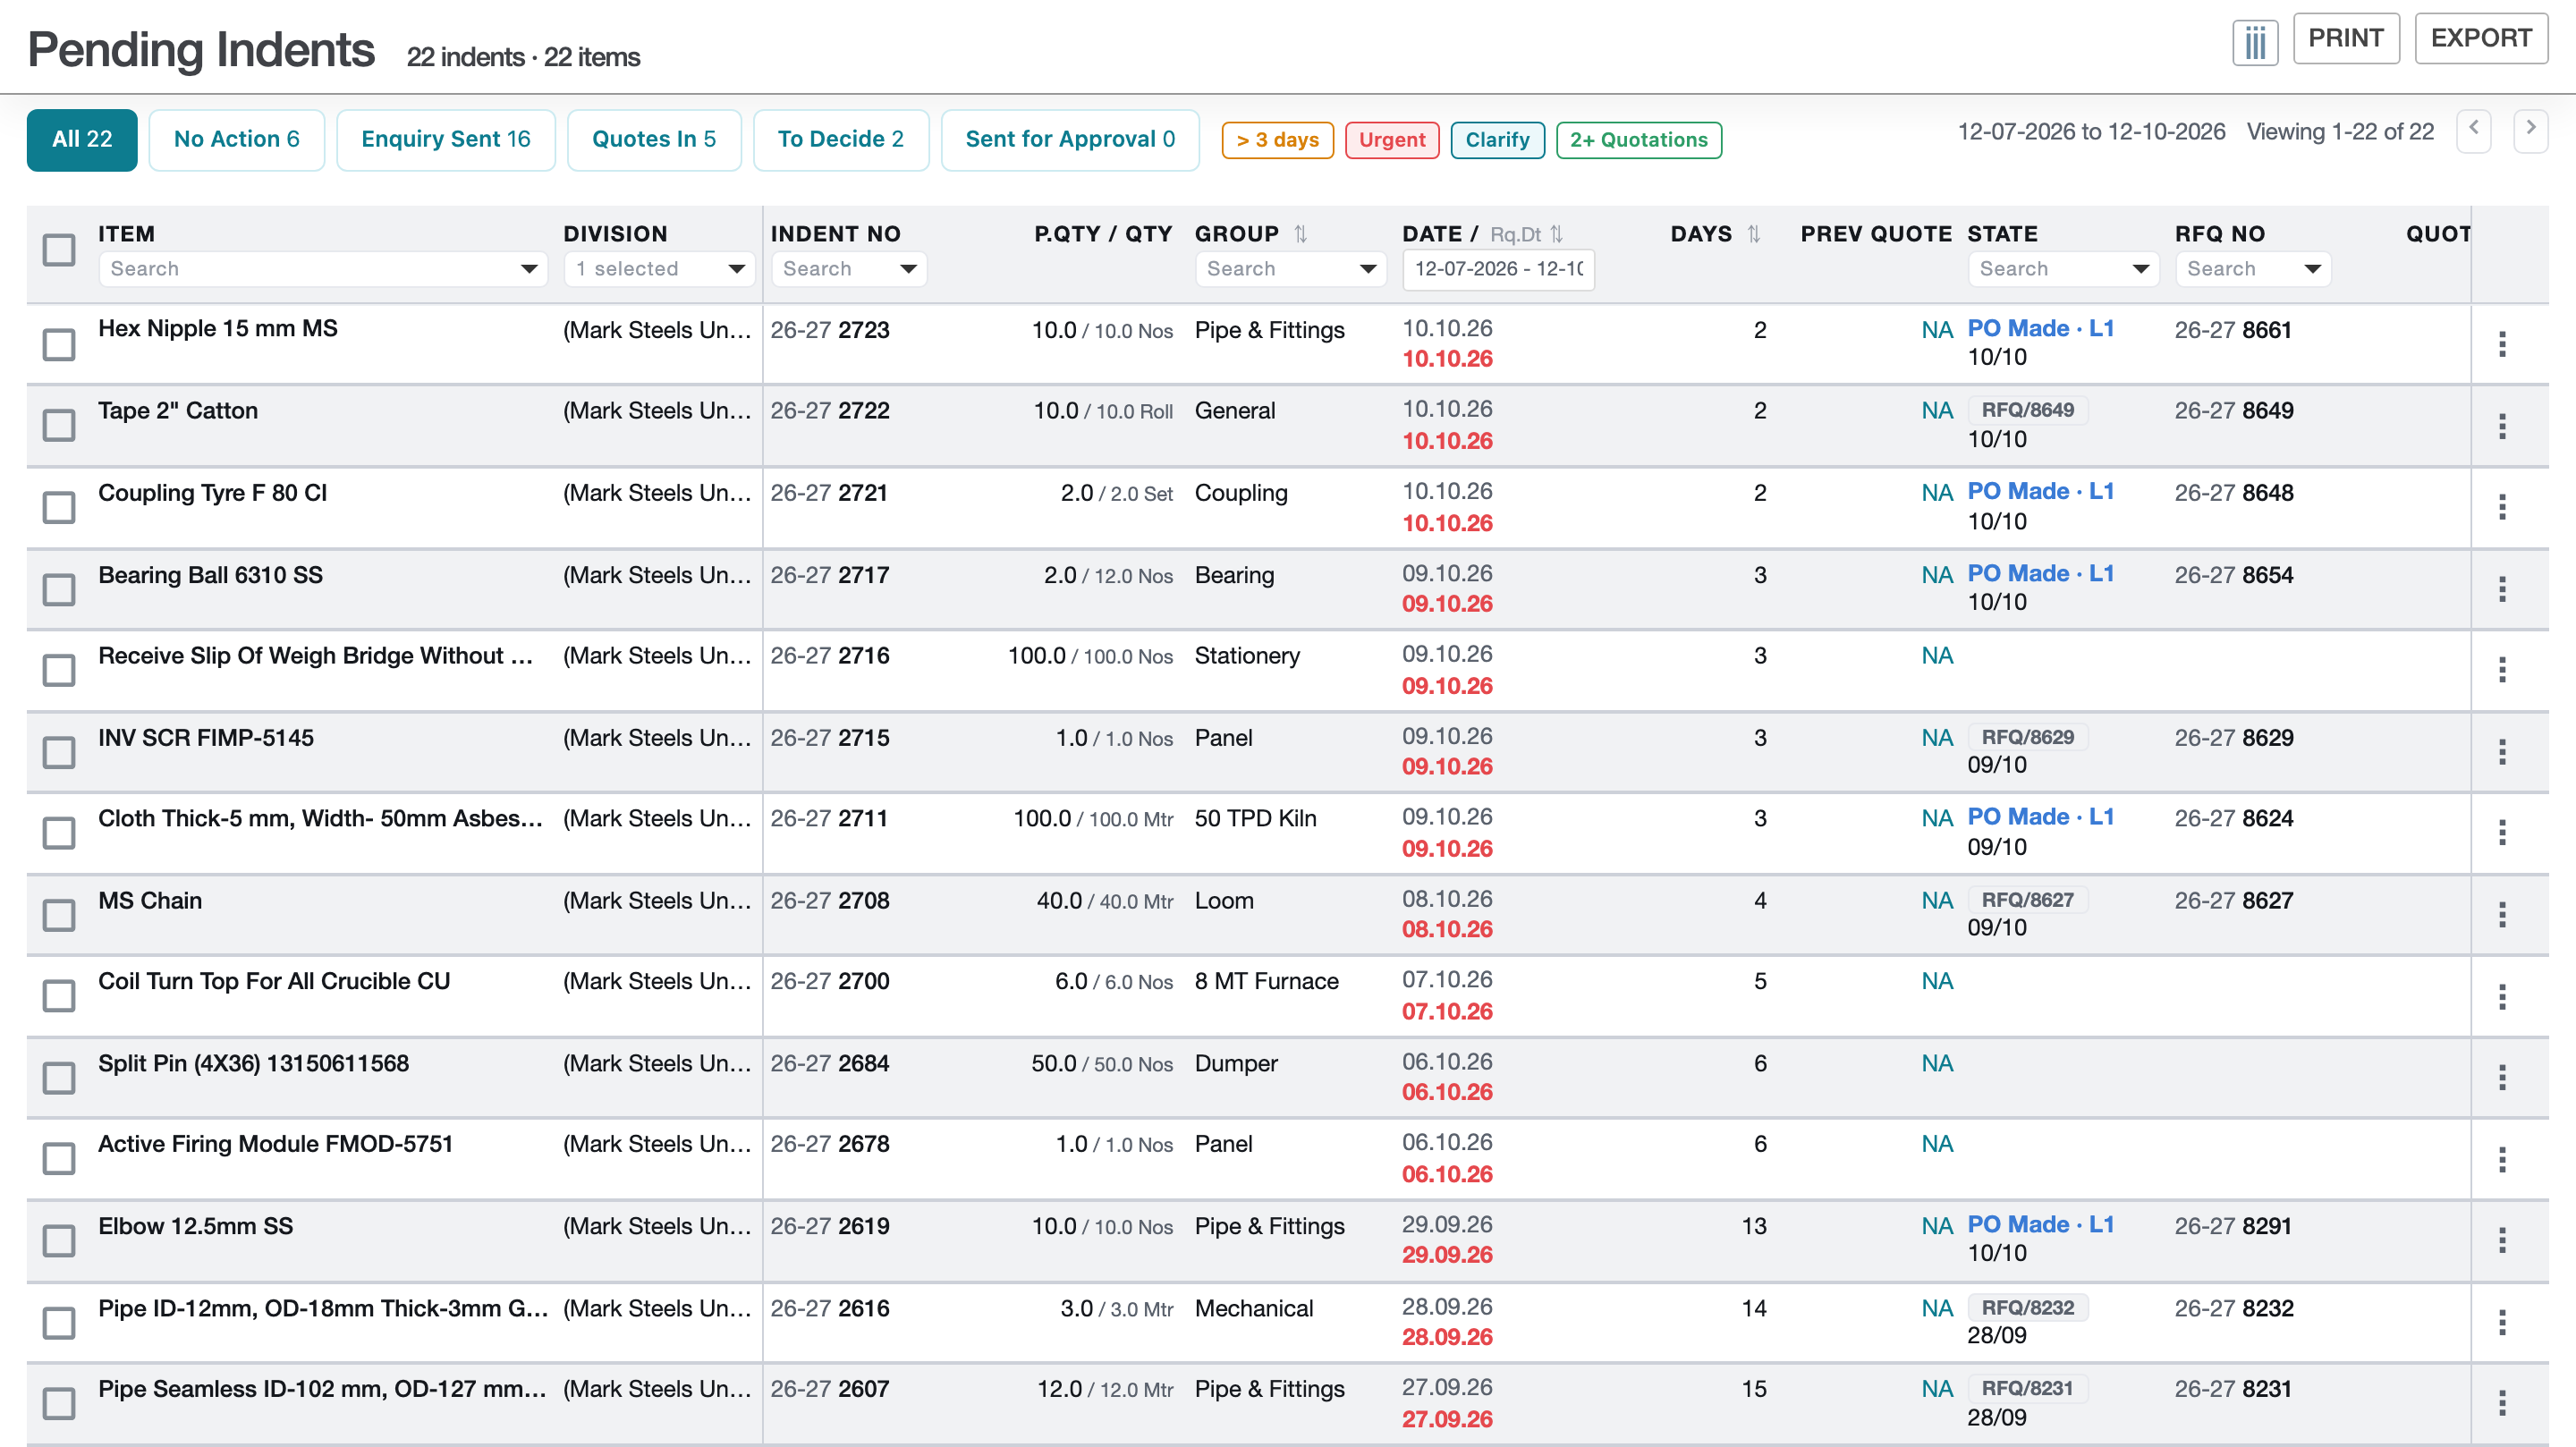Open row menu for Coupling Tyre F 80 CI
The width and height of the screenshot is (2576, 1447).
click(2502, 507)
